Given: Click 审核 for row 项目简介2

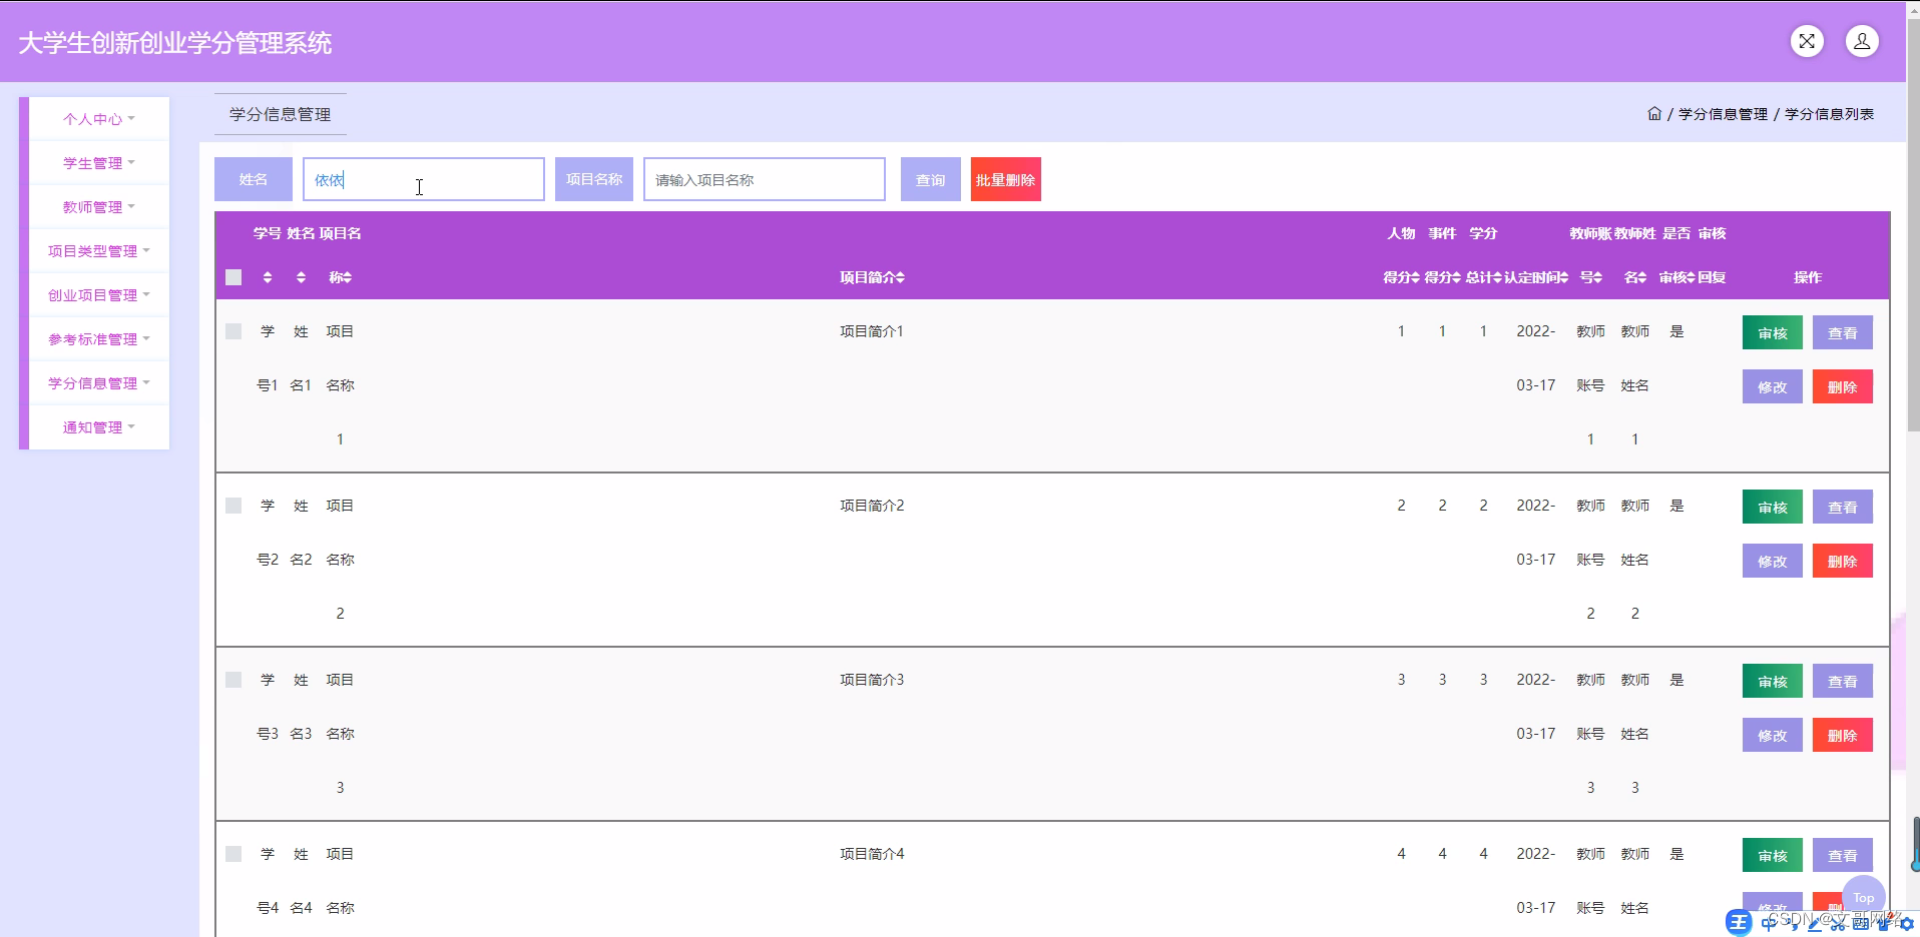Looking at the screenshot, I should [x=1772, y=507].
